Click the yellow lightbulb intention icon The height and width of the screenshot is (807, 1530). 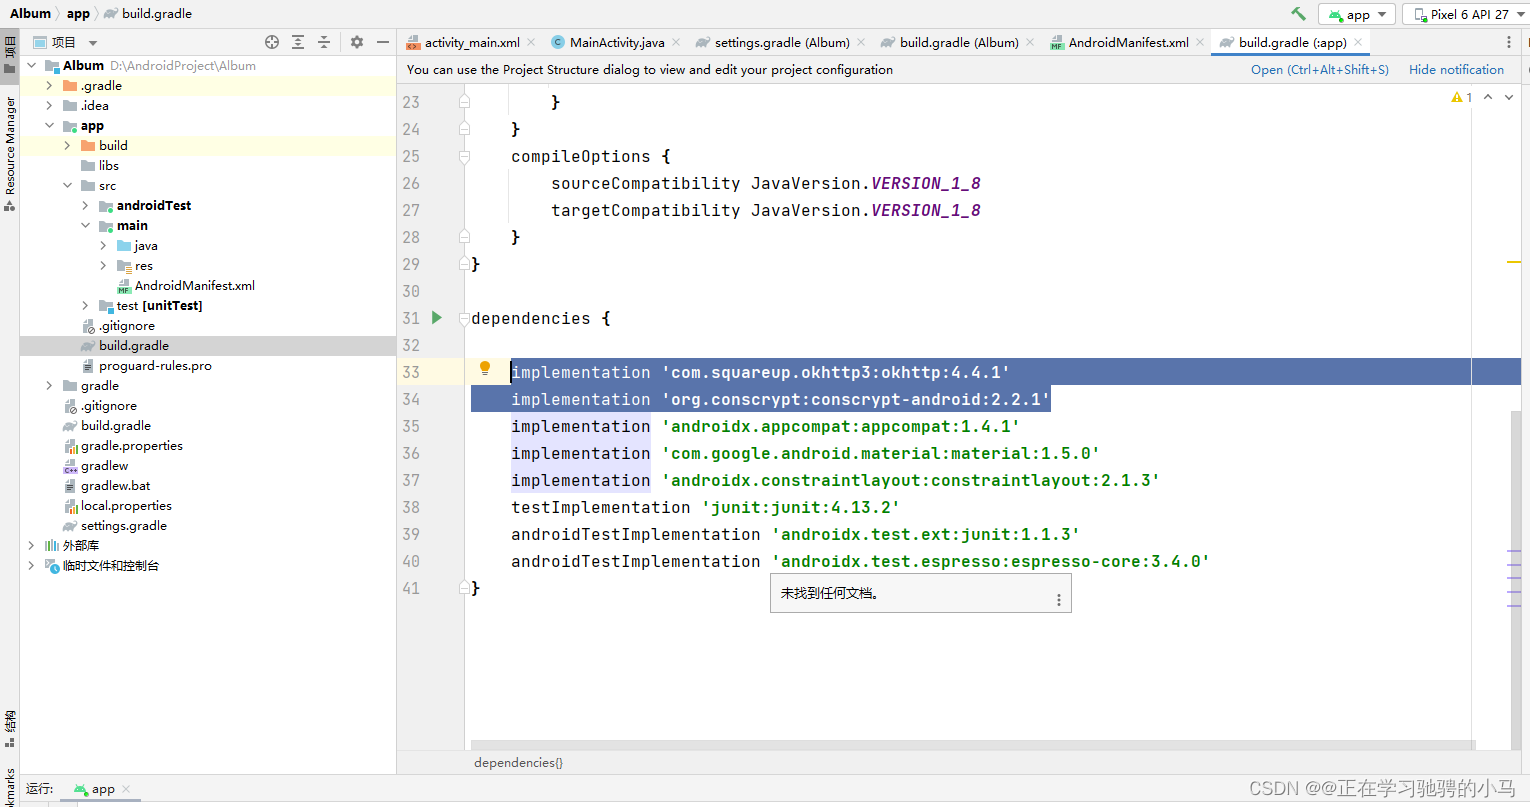[x=485, y=369]
